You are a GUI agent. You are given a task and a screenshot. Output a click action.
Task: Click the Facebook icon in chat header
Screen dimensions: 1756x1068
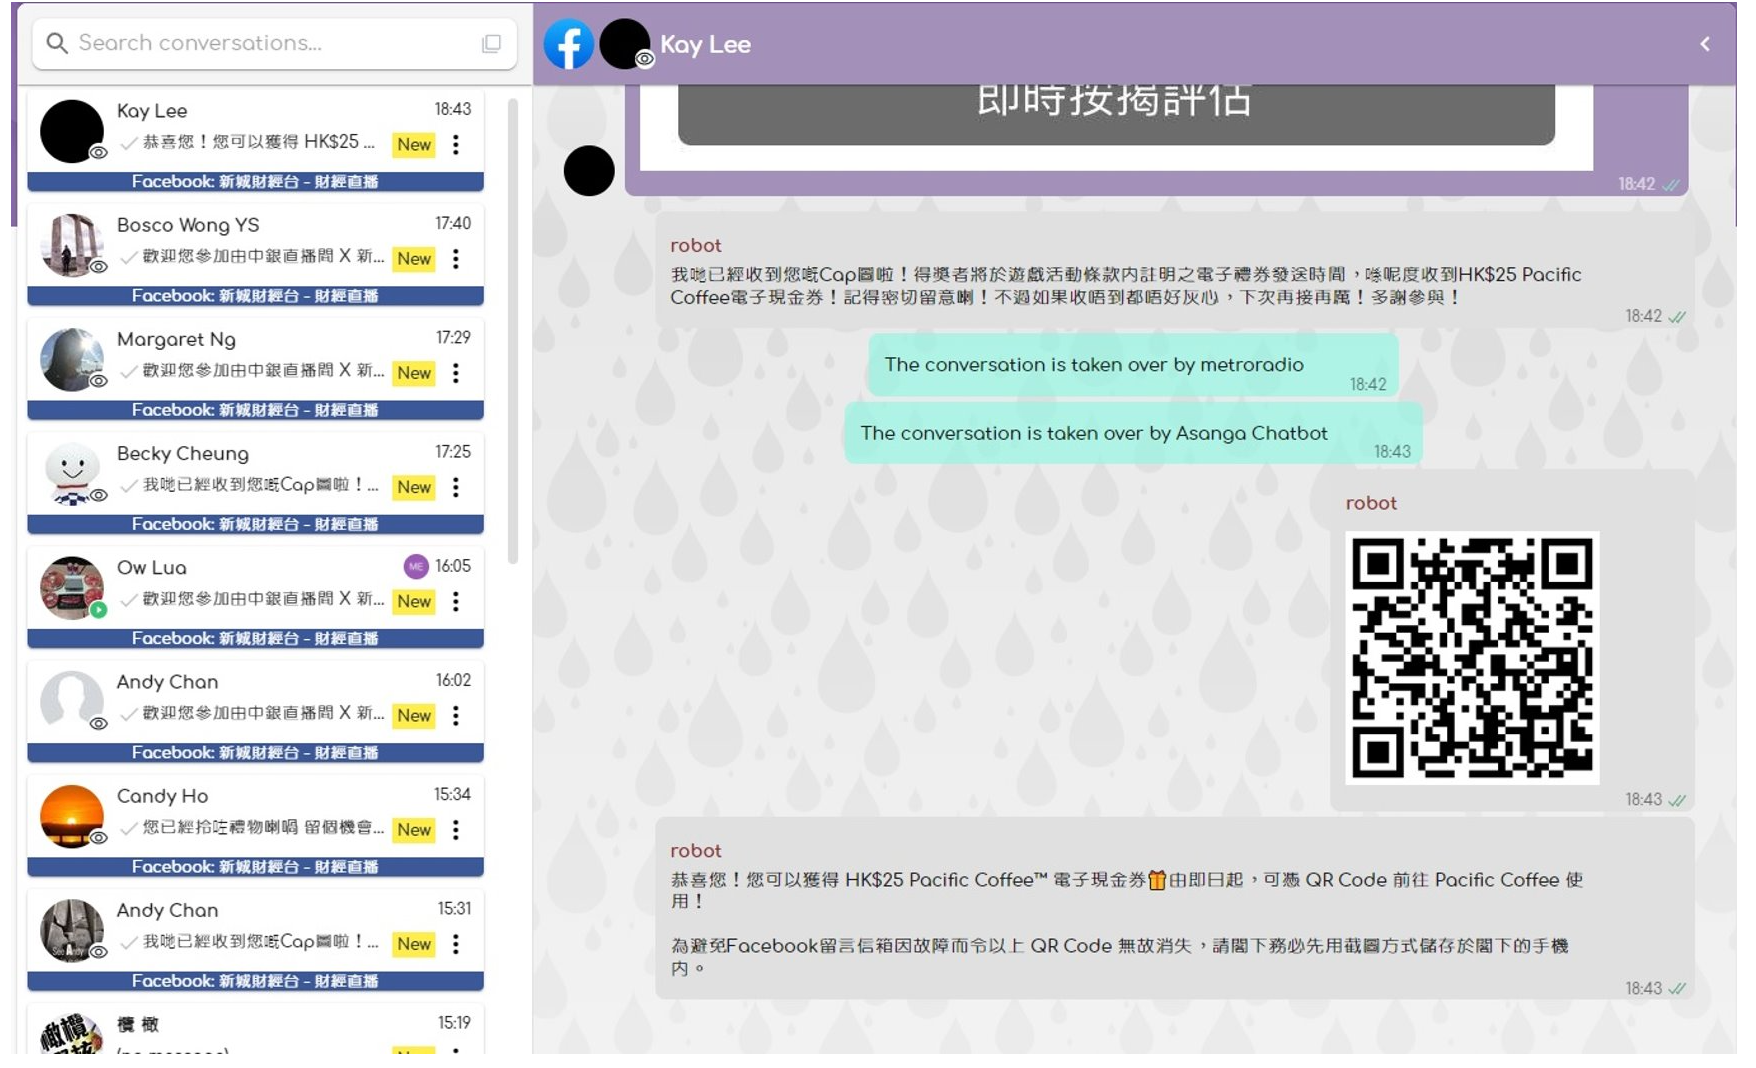click(568, 45)
